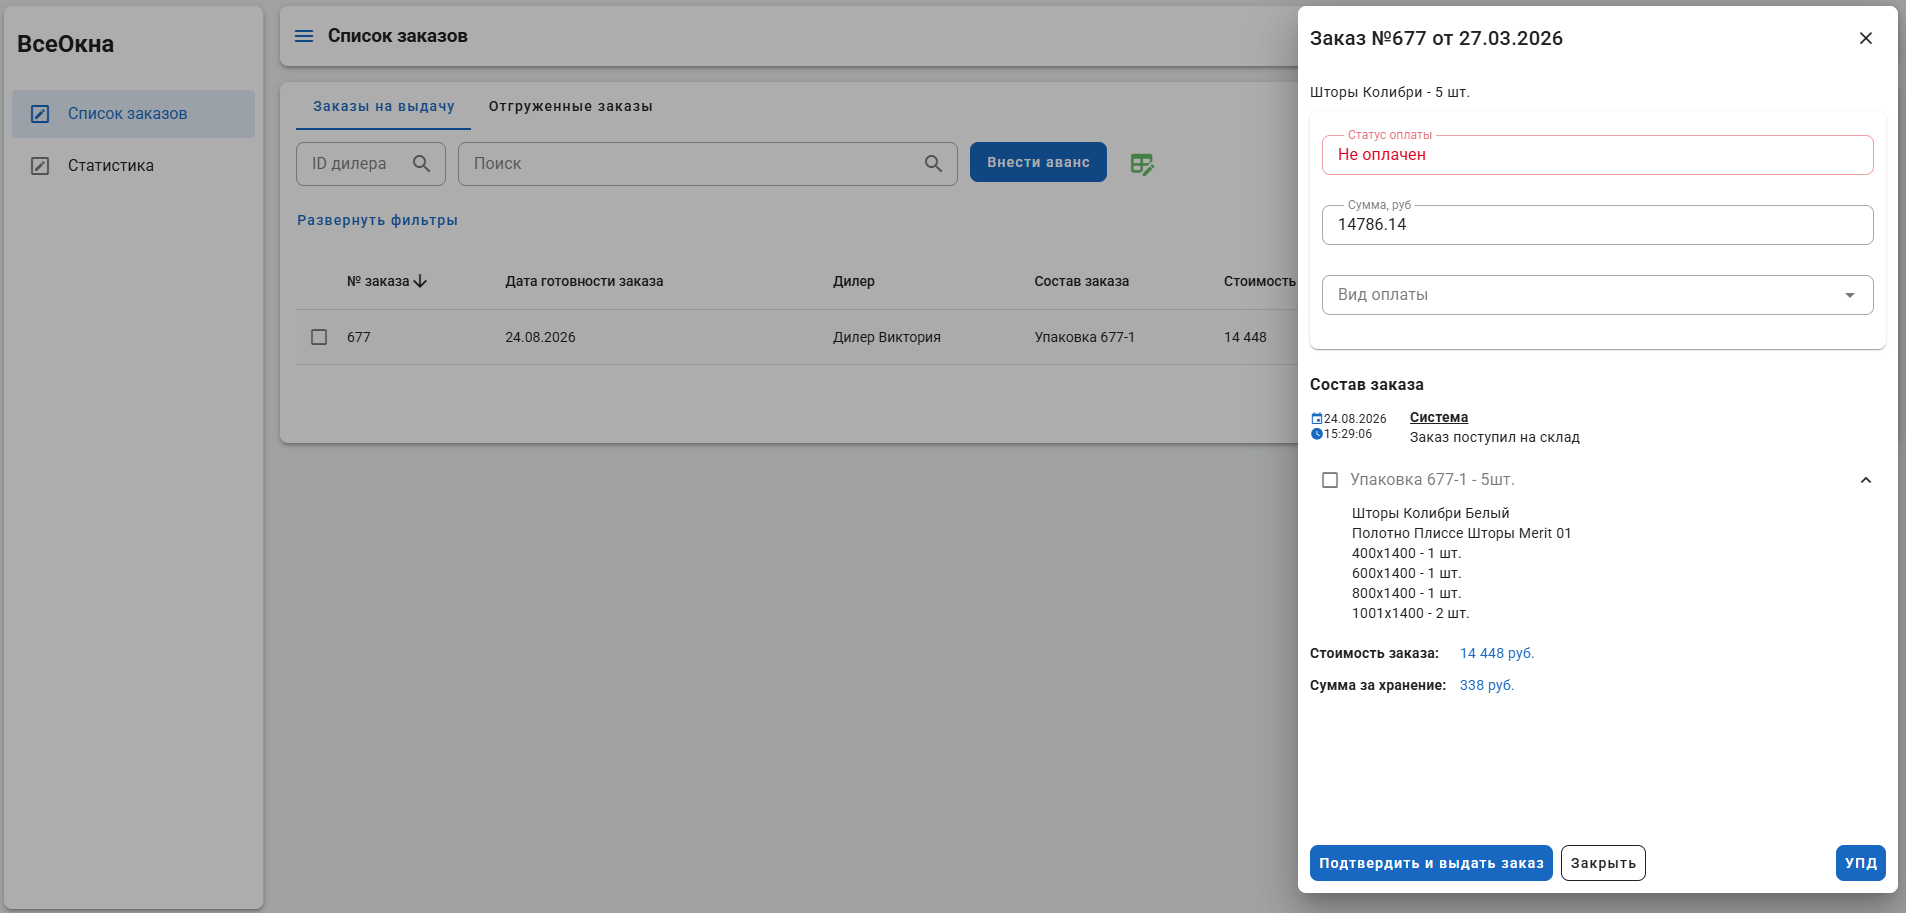Switch to the Заказы на выдачу tab

pyautogui.click(x=384, y=106)
